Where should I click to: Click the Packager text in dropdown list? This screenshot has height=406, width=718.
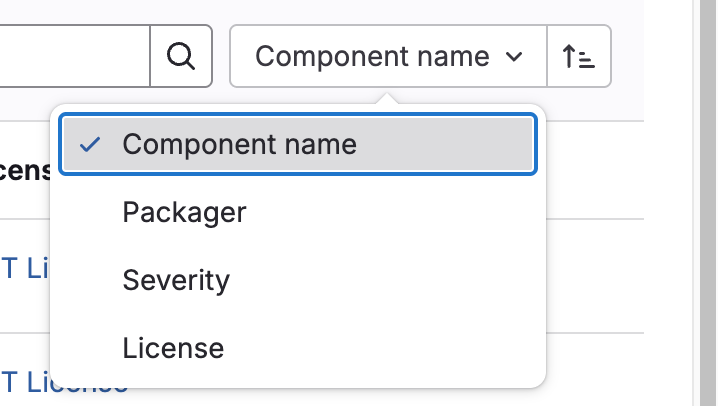[184, 212]
